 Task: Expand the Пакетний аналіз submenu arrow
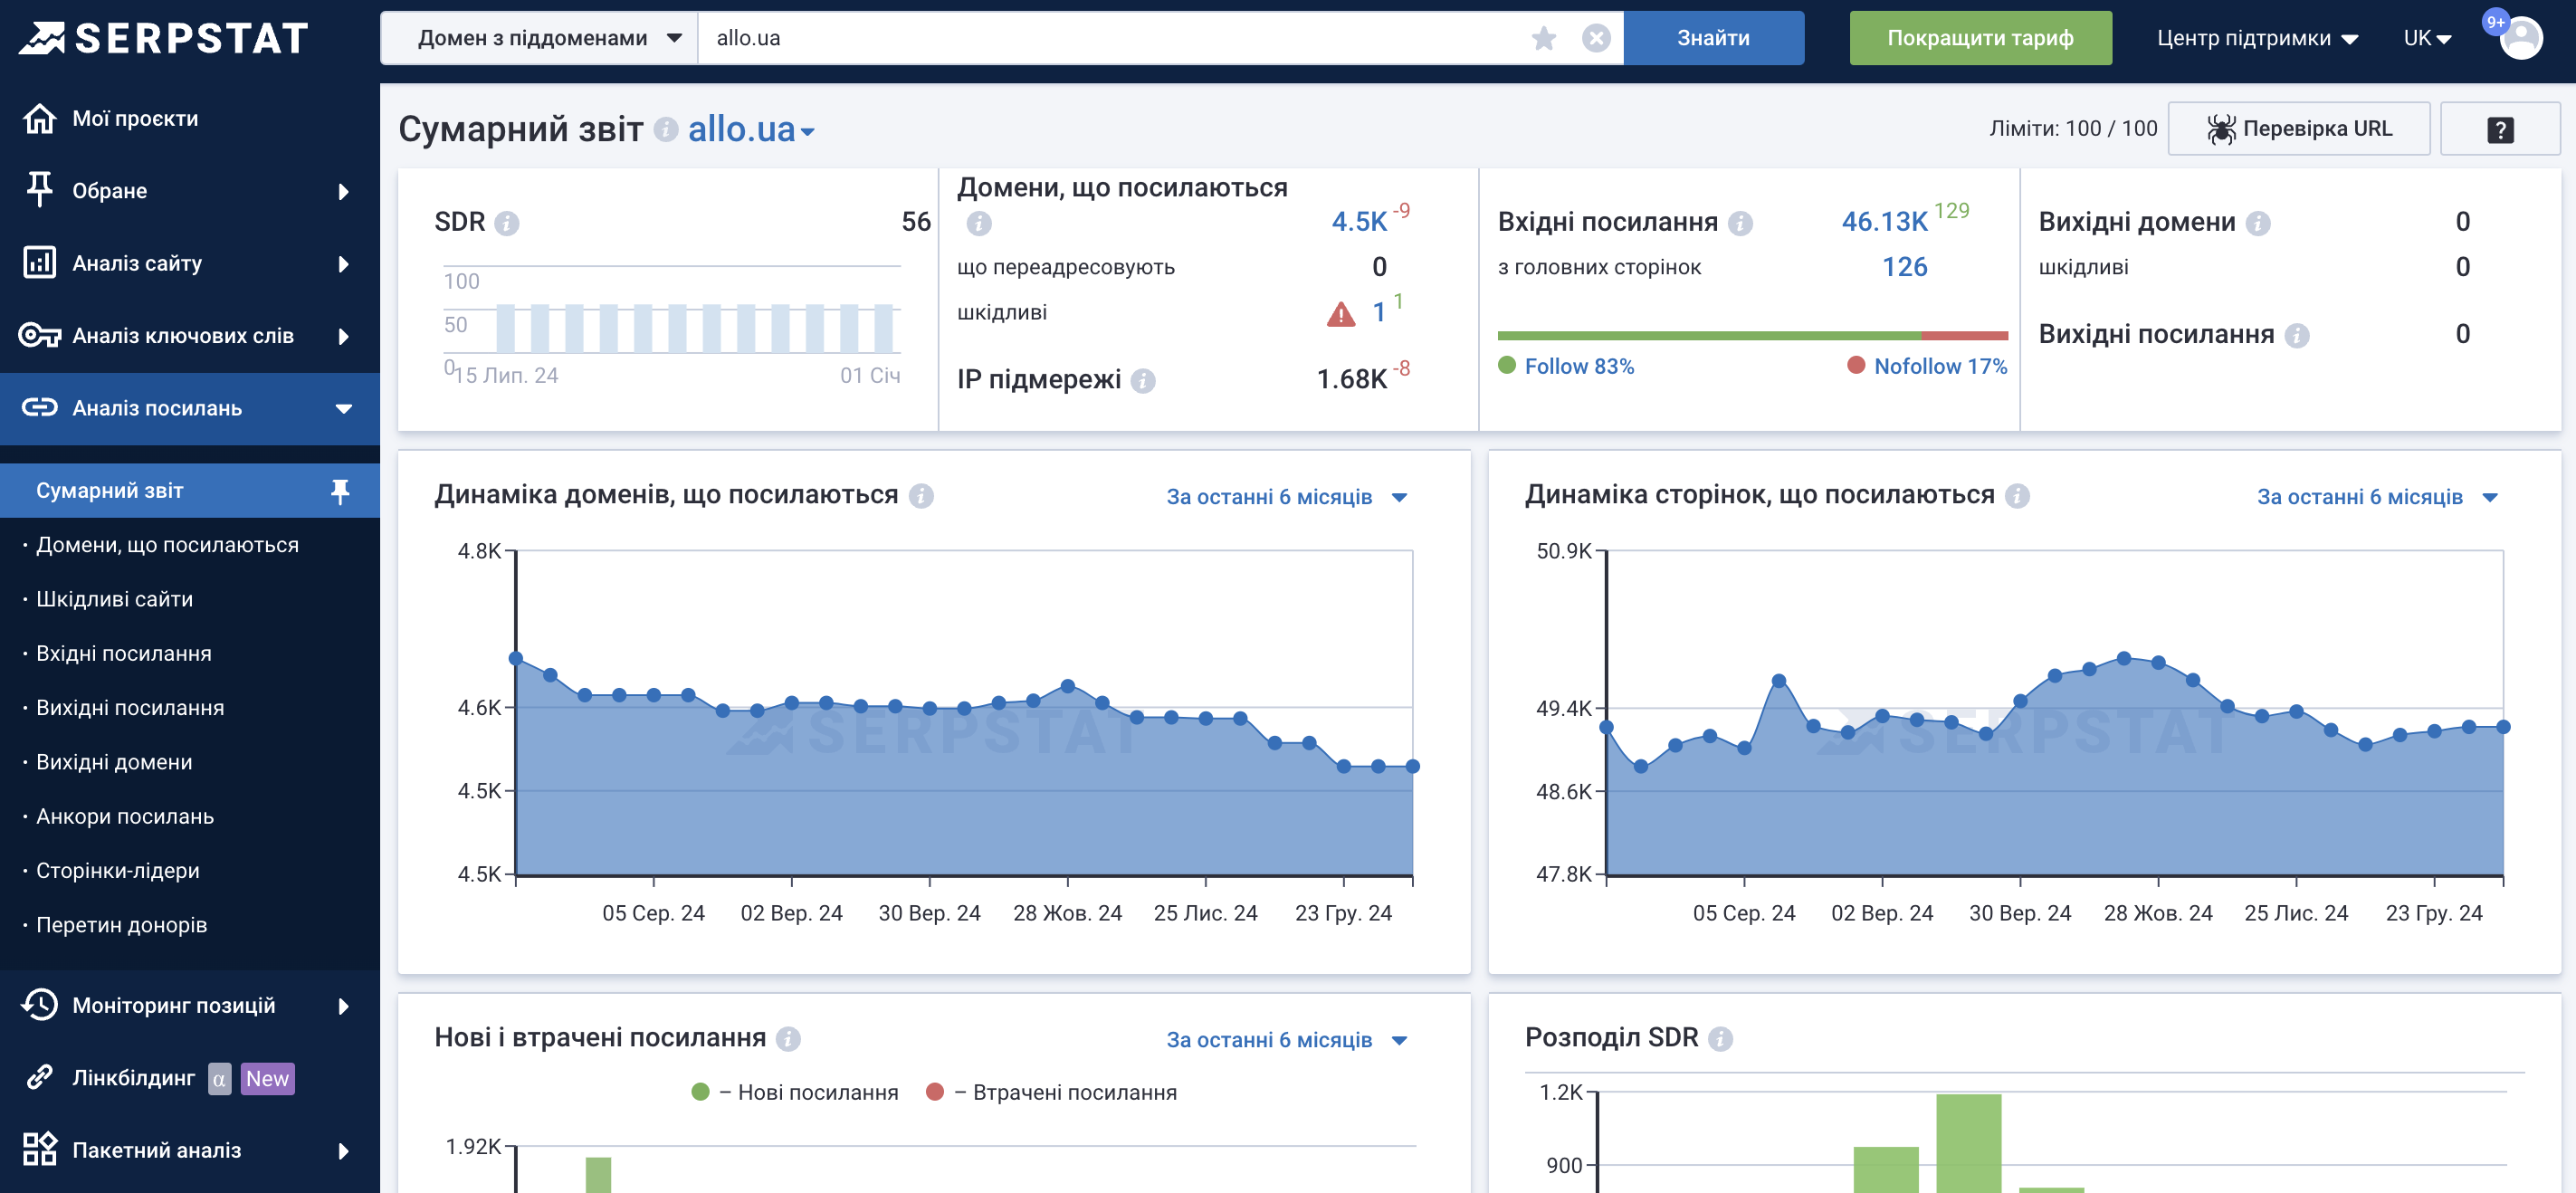click(343, 1150)
